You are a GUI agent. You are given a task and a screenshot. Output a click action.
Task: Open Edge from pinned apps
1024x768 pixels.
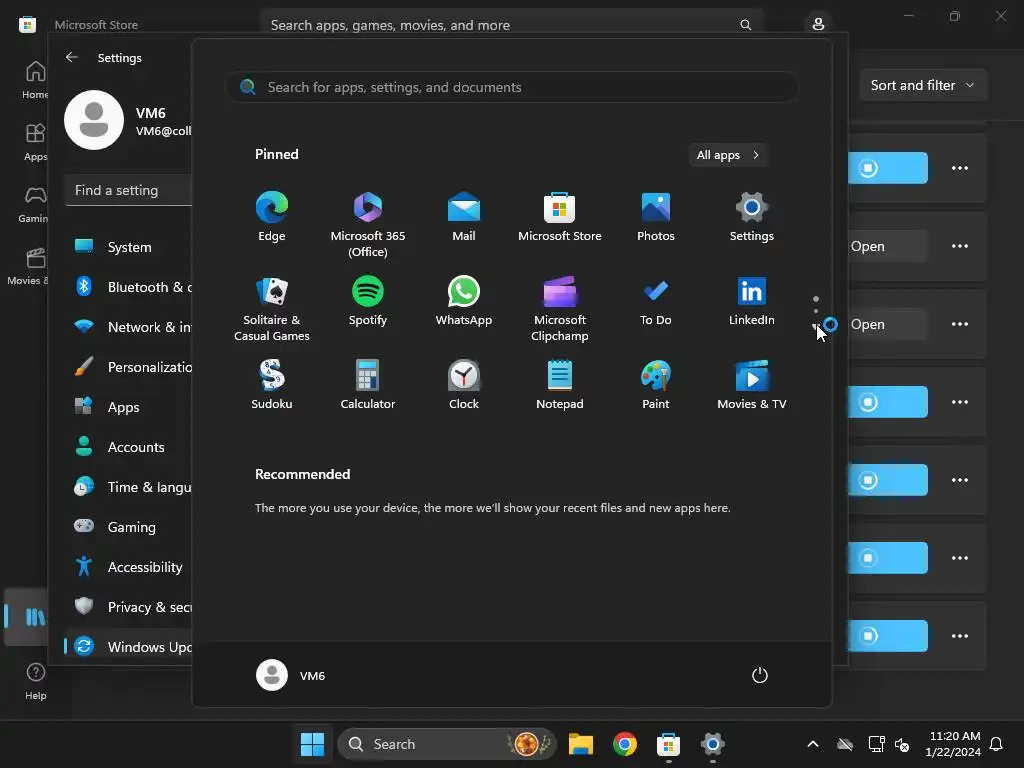pyautogui.click(x=272, y=217)
